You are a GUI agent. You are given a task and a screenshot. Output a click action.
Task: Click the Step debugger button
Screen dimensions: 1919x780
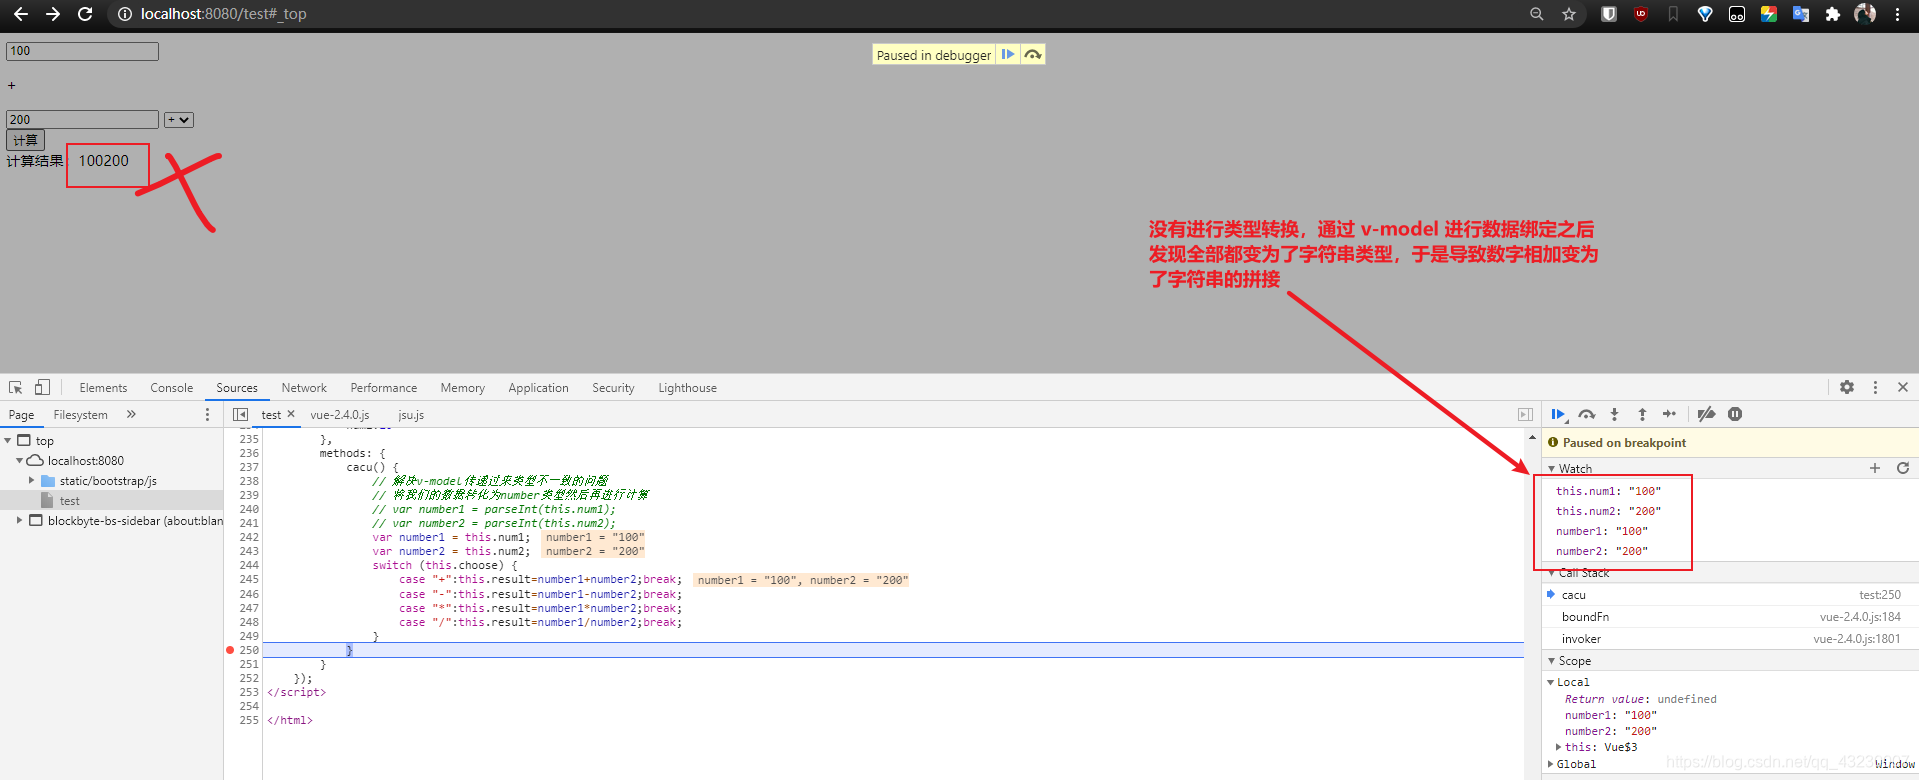[1669, 414]
